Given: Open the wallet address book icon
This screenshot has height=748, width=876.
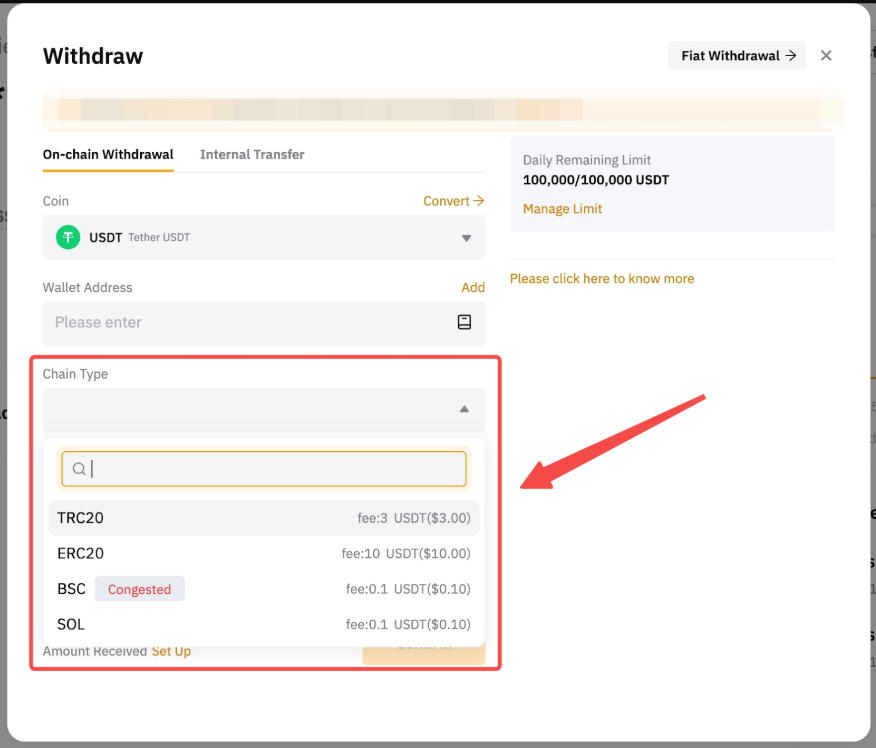Looking at the screenshot, I should click(464, 322).
